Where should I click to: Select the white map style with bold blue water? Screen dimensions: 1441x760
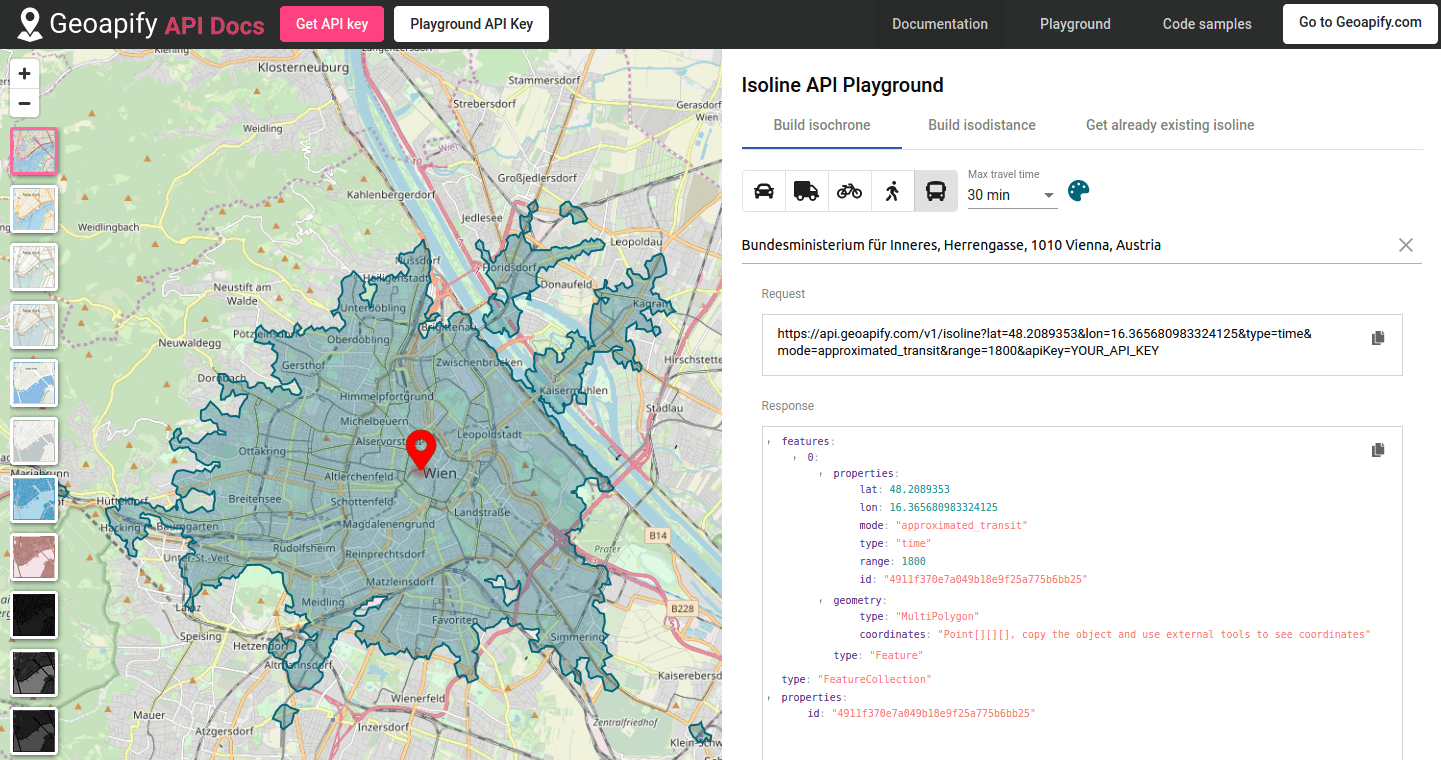[34, 382]
